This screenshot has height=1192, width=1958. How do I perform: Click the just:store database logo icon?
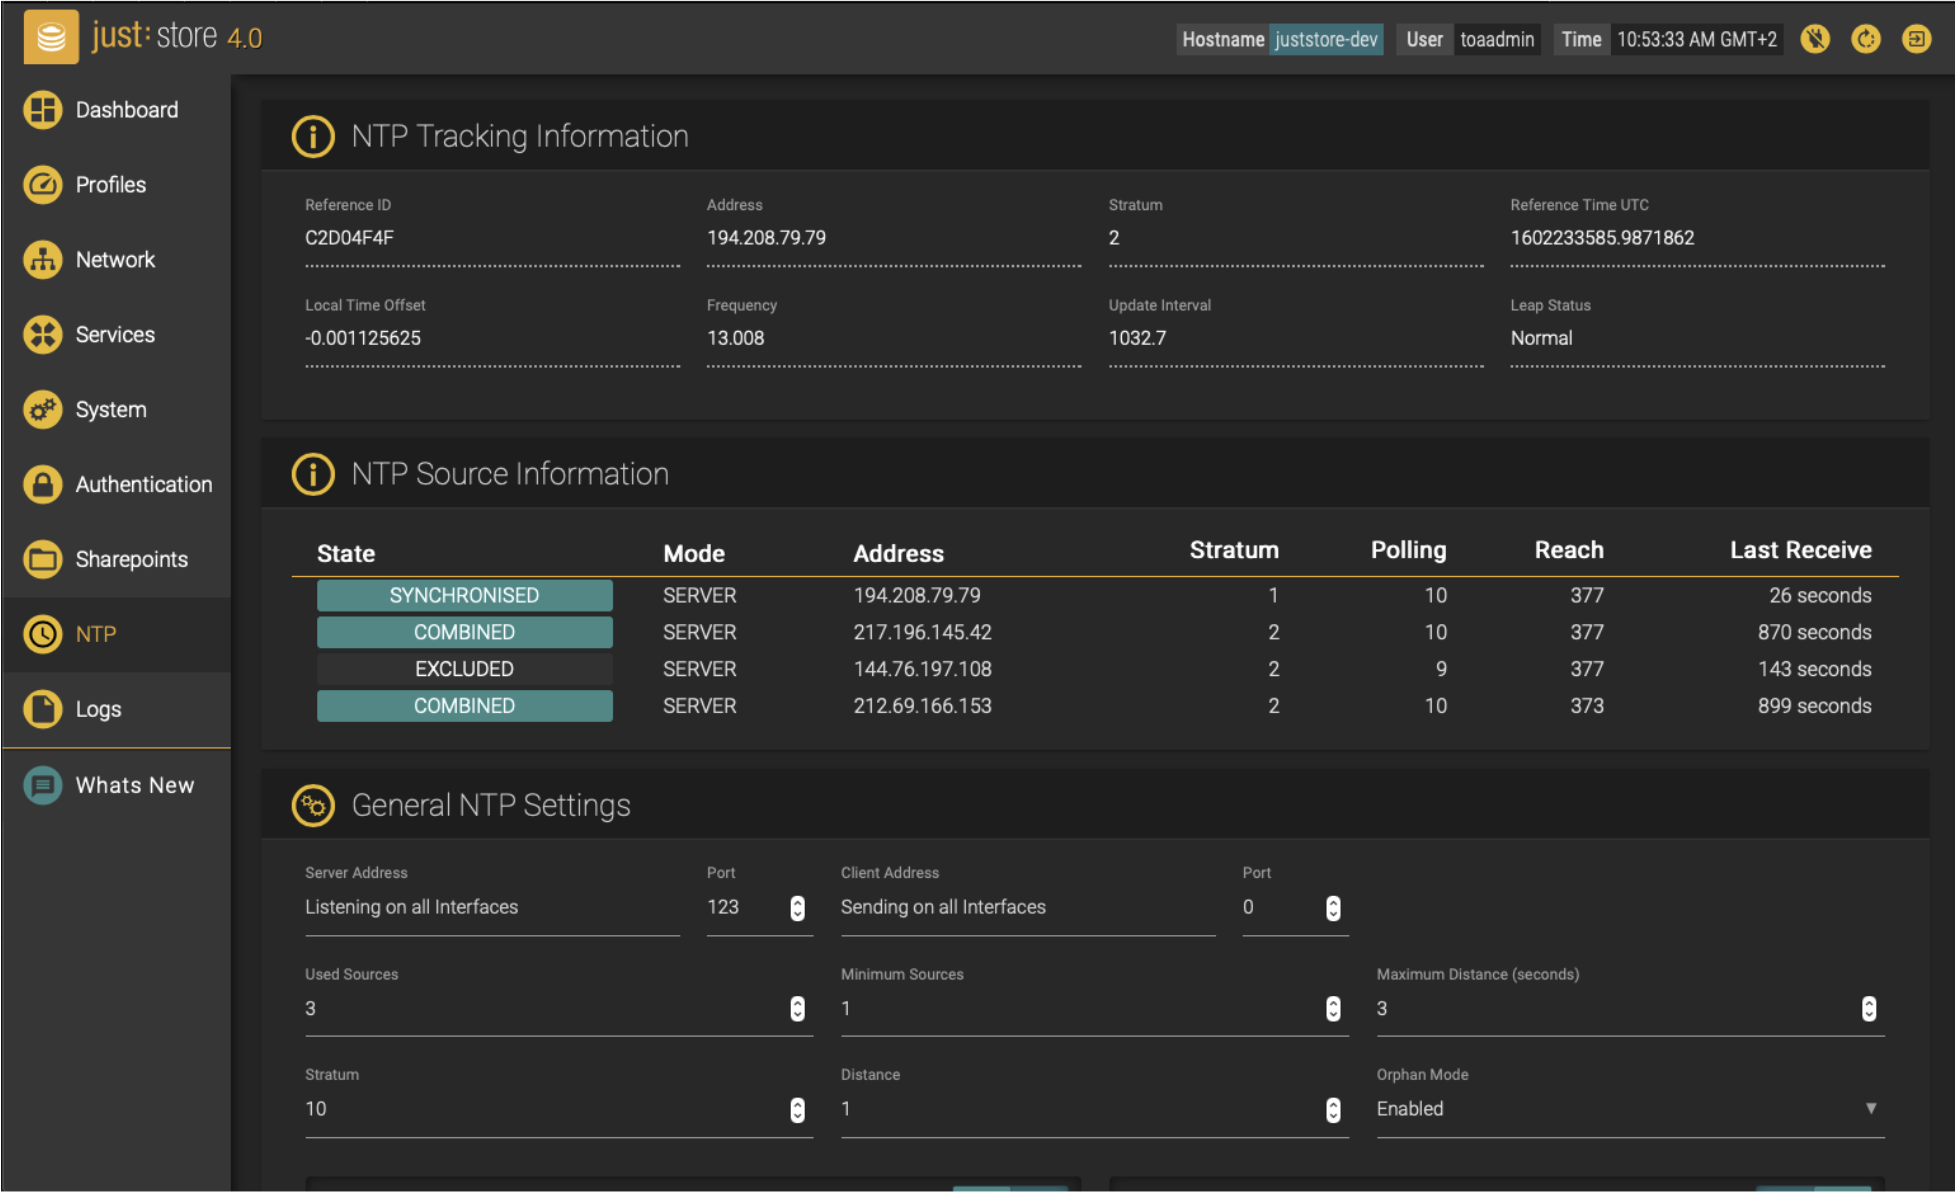[x=50, y=38]
